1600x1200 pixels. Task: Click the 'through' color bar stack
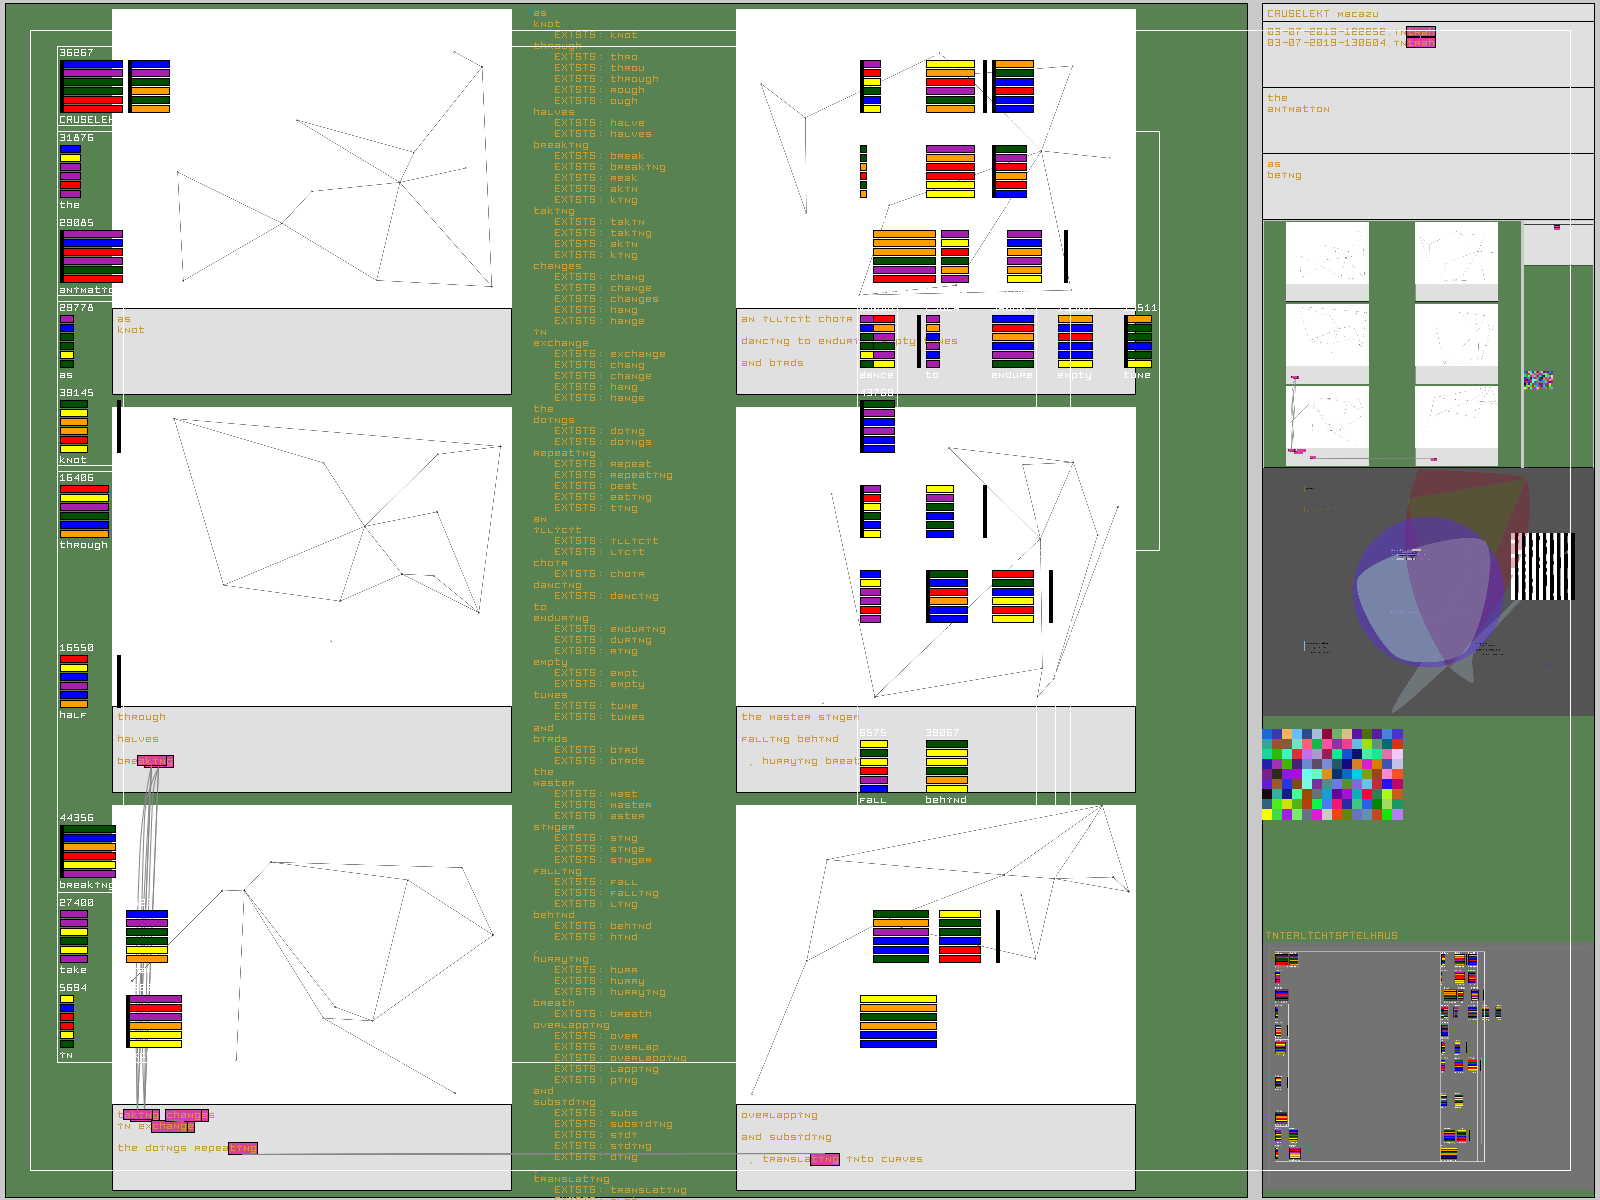click(84, 511)
